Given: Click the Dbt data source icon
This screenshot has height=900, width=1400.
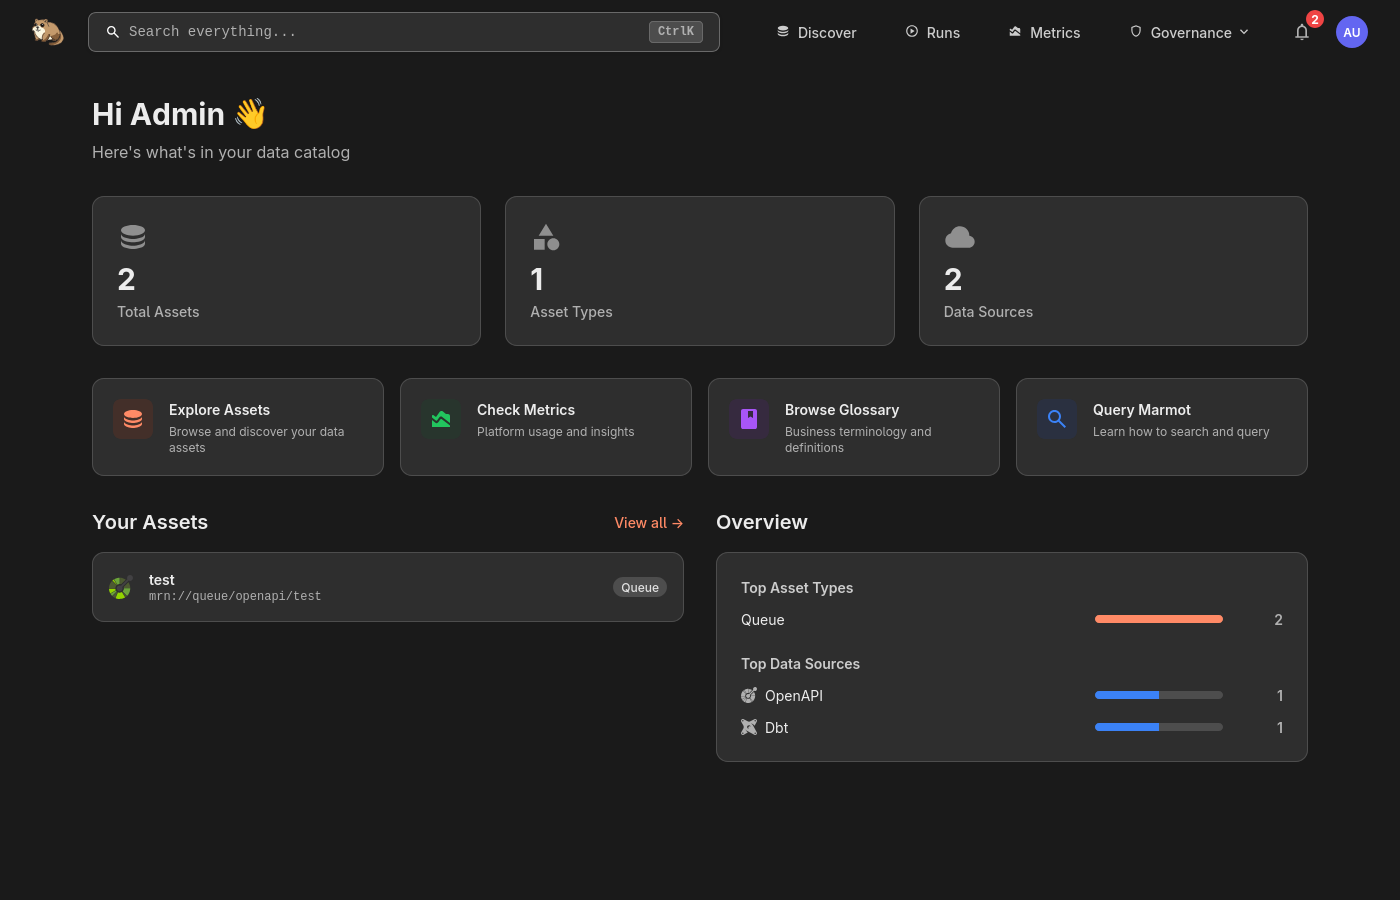Looking at the screenshot, I should click(x=749, y=728).
